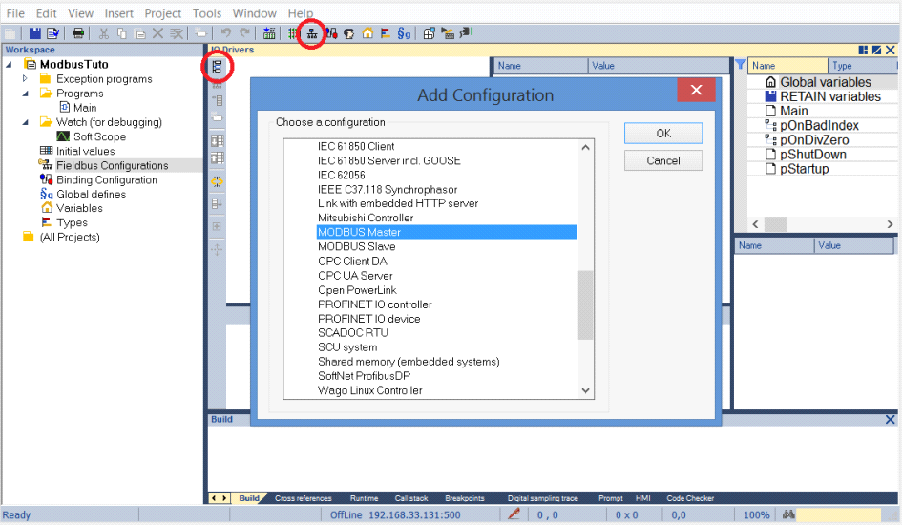This screenshot has height=526, width=904.
Task: Select Global variables in variables panel
Action: point(826,82)
